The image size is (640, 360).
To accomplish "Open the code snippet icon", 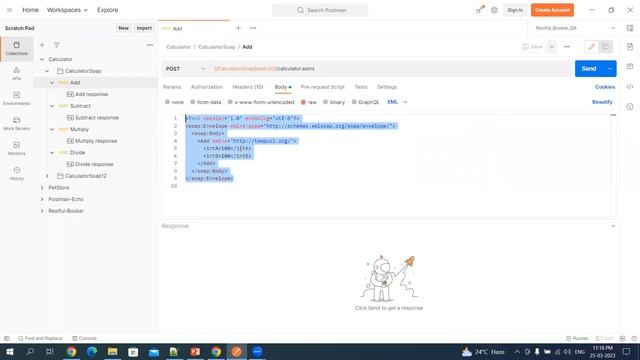I will (x=630, y=87).
